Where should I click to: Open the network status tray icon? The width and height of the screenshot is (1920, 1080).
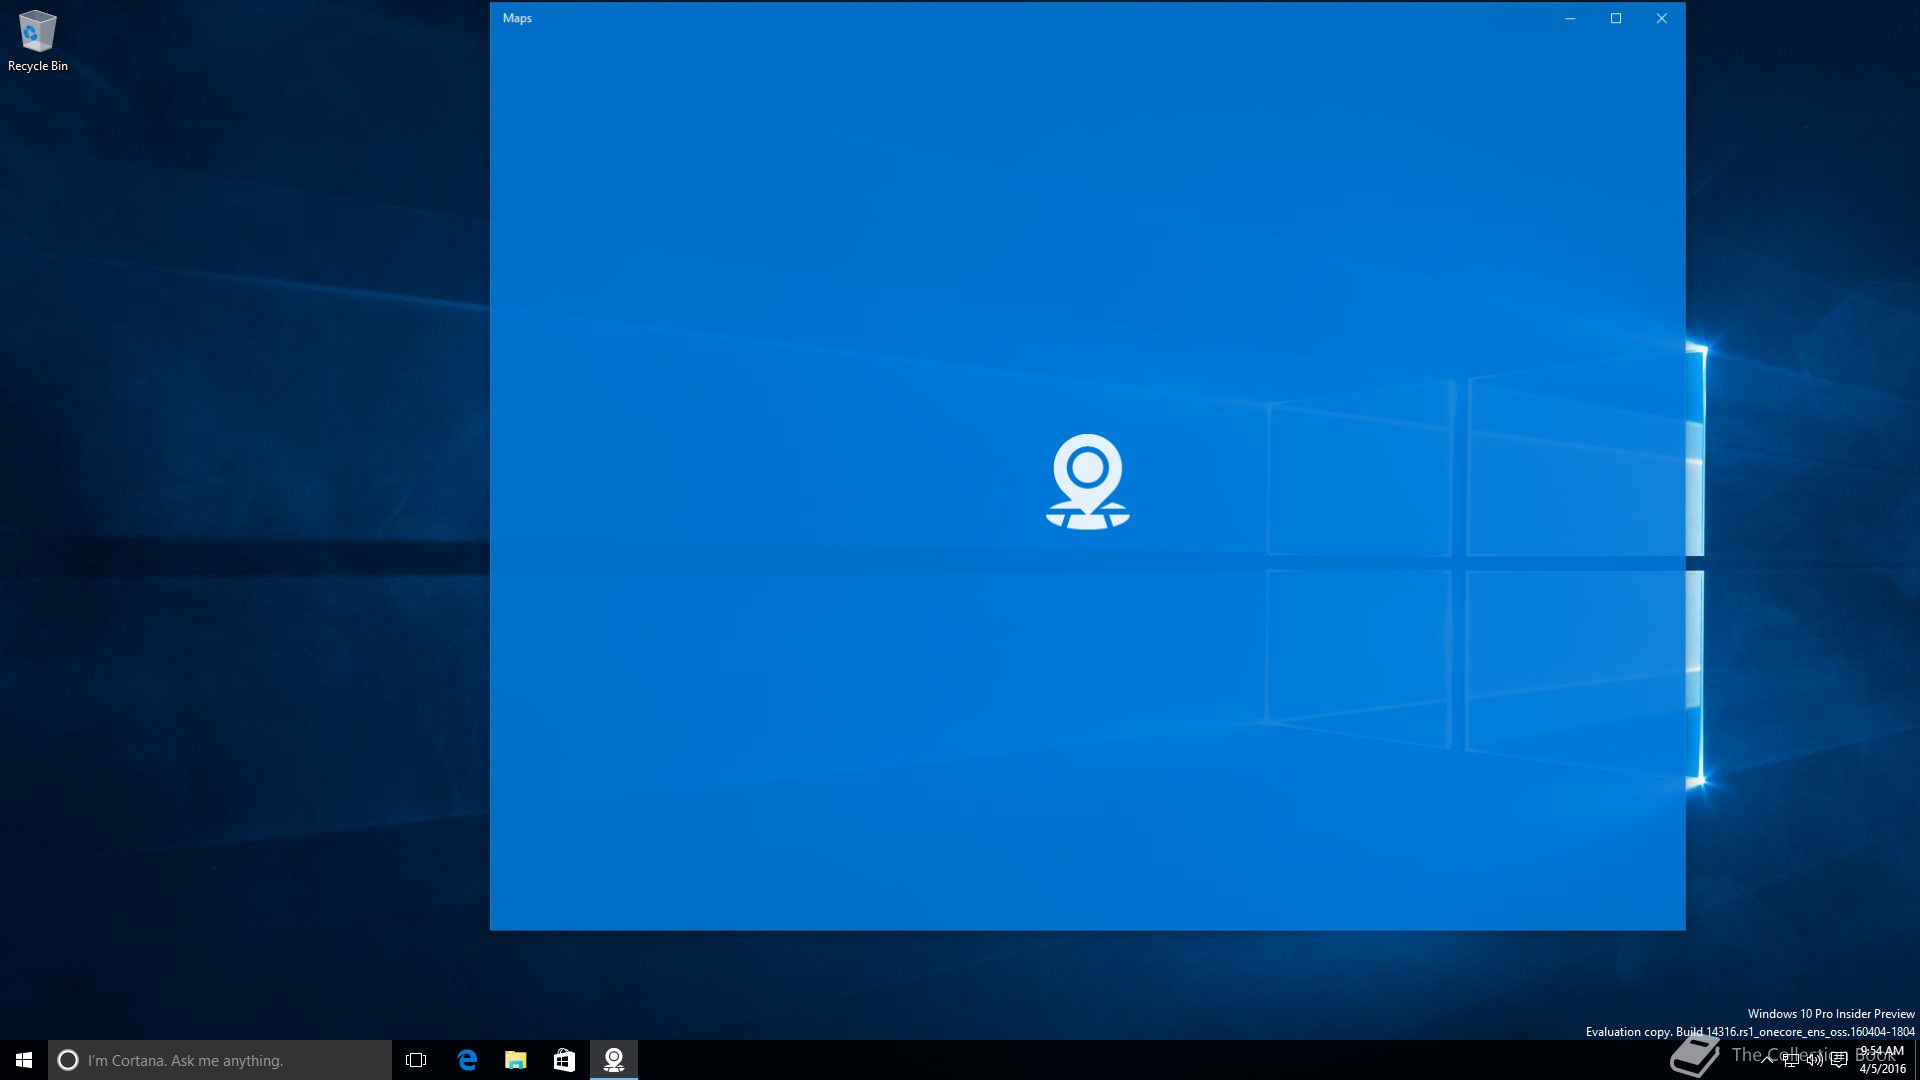tap(1791, 1060)
